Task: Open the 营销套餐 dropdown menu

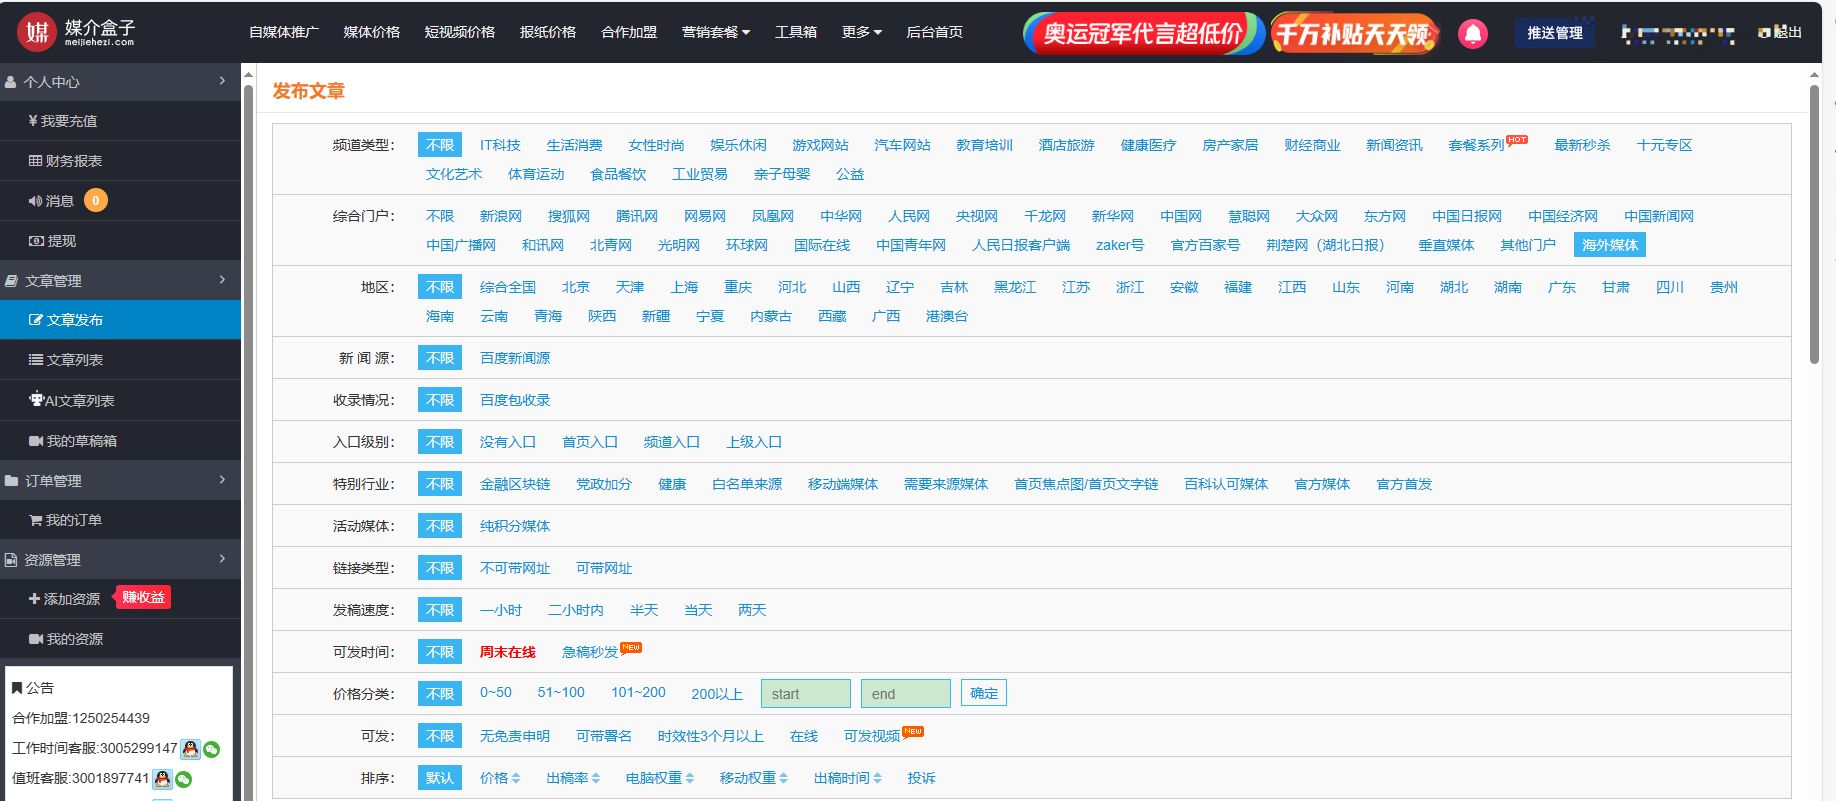Action: coord(716,32)
